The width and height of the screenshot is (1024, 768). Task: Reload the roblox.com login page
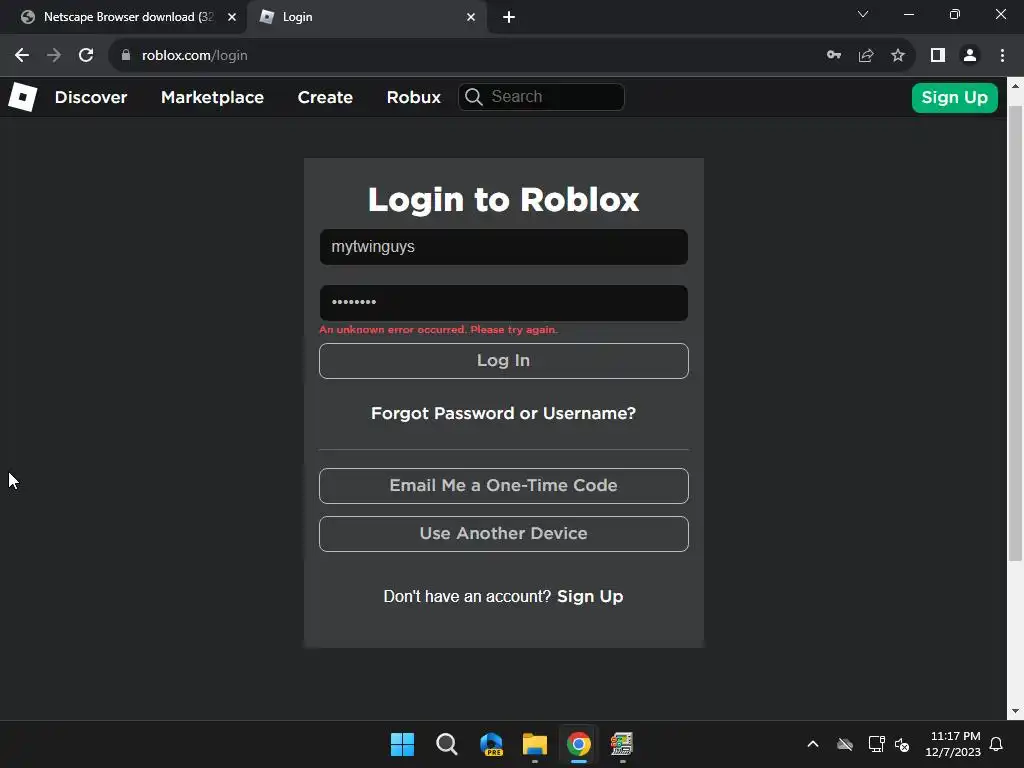86,56
